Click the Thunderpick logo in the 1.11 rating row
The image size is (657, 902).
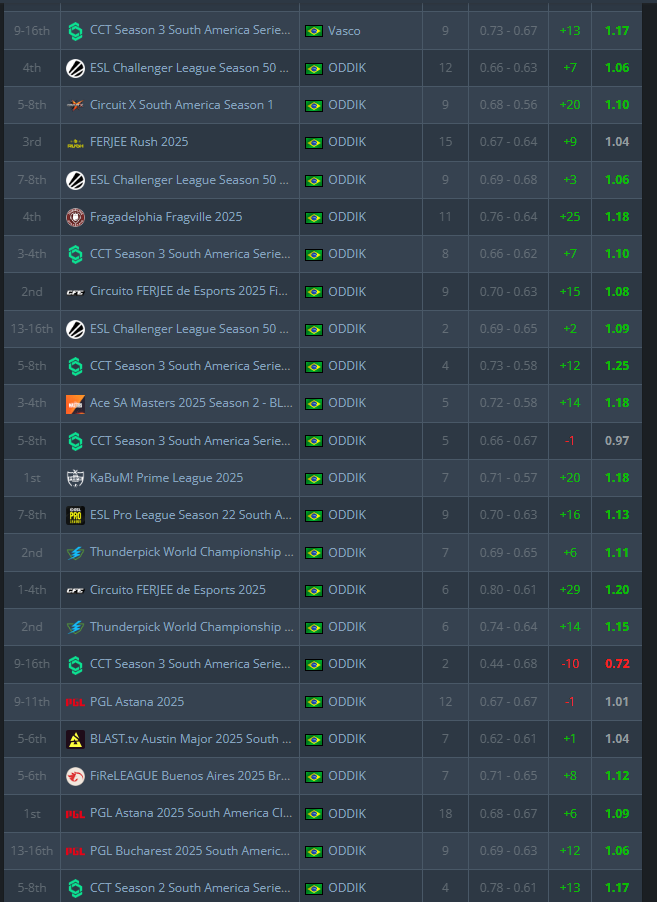tap(75, 553)
